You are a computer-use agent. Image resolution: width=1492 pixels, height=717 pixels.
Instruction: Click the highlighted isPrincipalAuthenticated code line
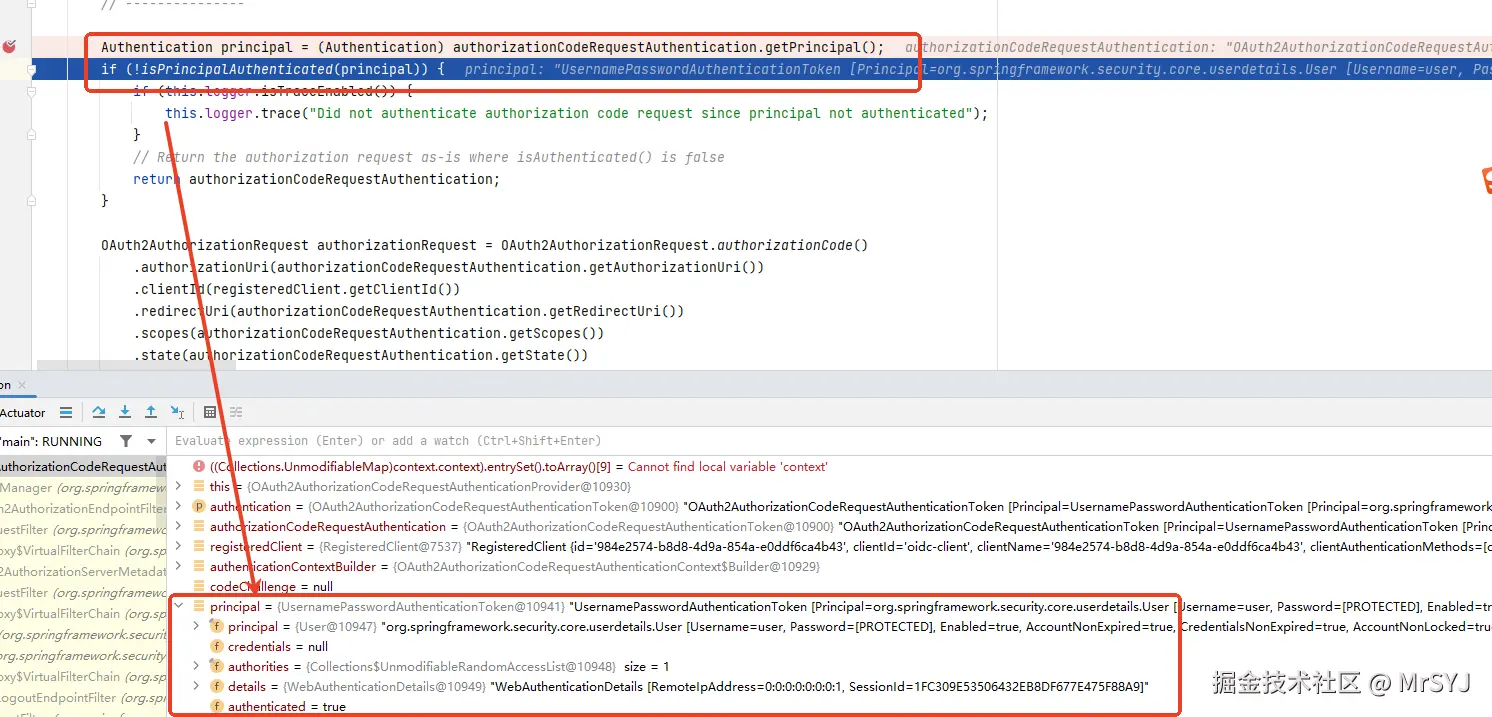click(272, 69)
